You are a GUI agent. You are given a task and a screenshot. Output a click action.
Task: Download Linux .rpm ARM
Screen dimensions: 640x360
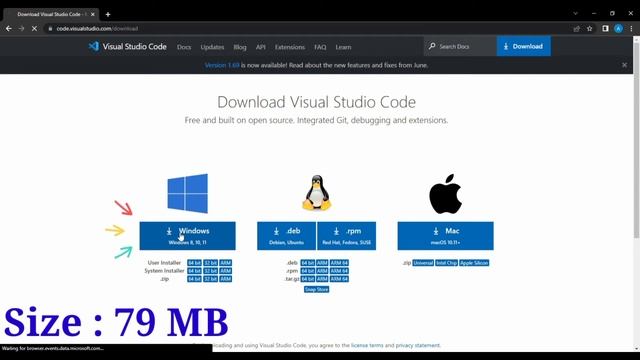(322, 271)
